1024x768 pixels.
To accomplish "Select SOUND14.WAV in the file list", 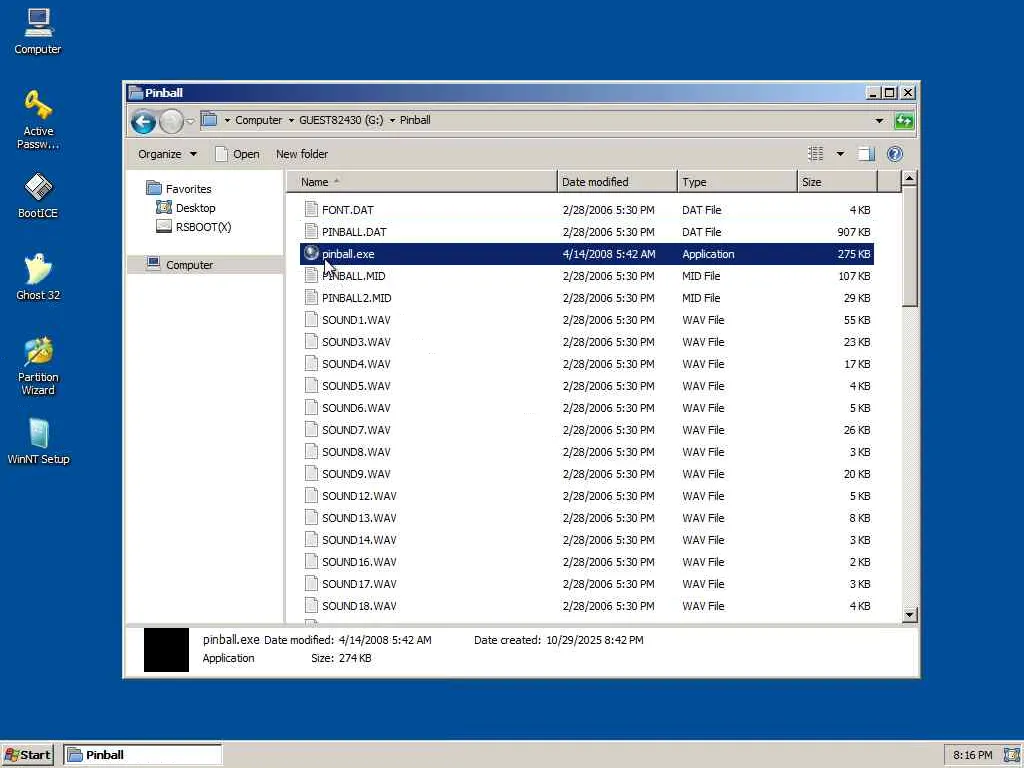I will (x=359, y=540).
